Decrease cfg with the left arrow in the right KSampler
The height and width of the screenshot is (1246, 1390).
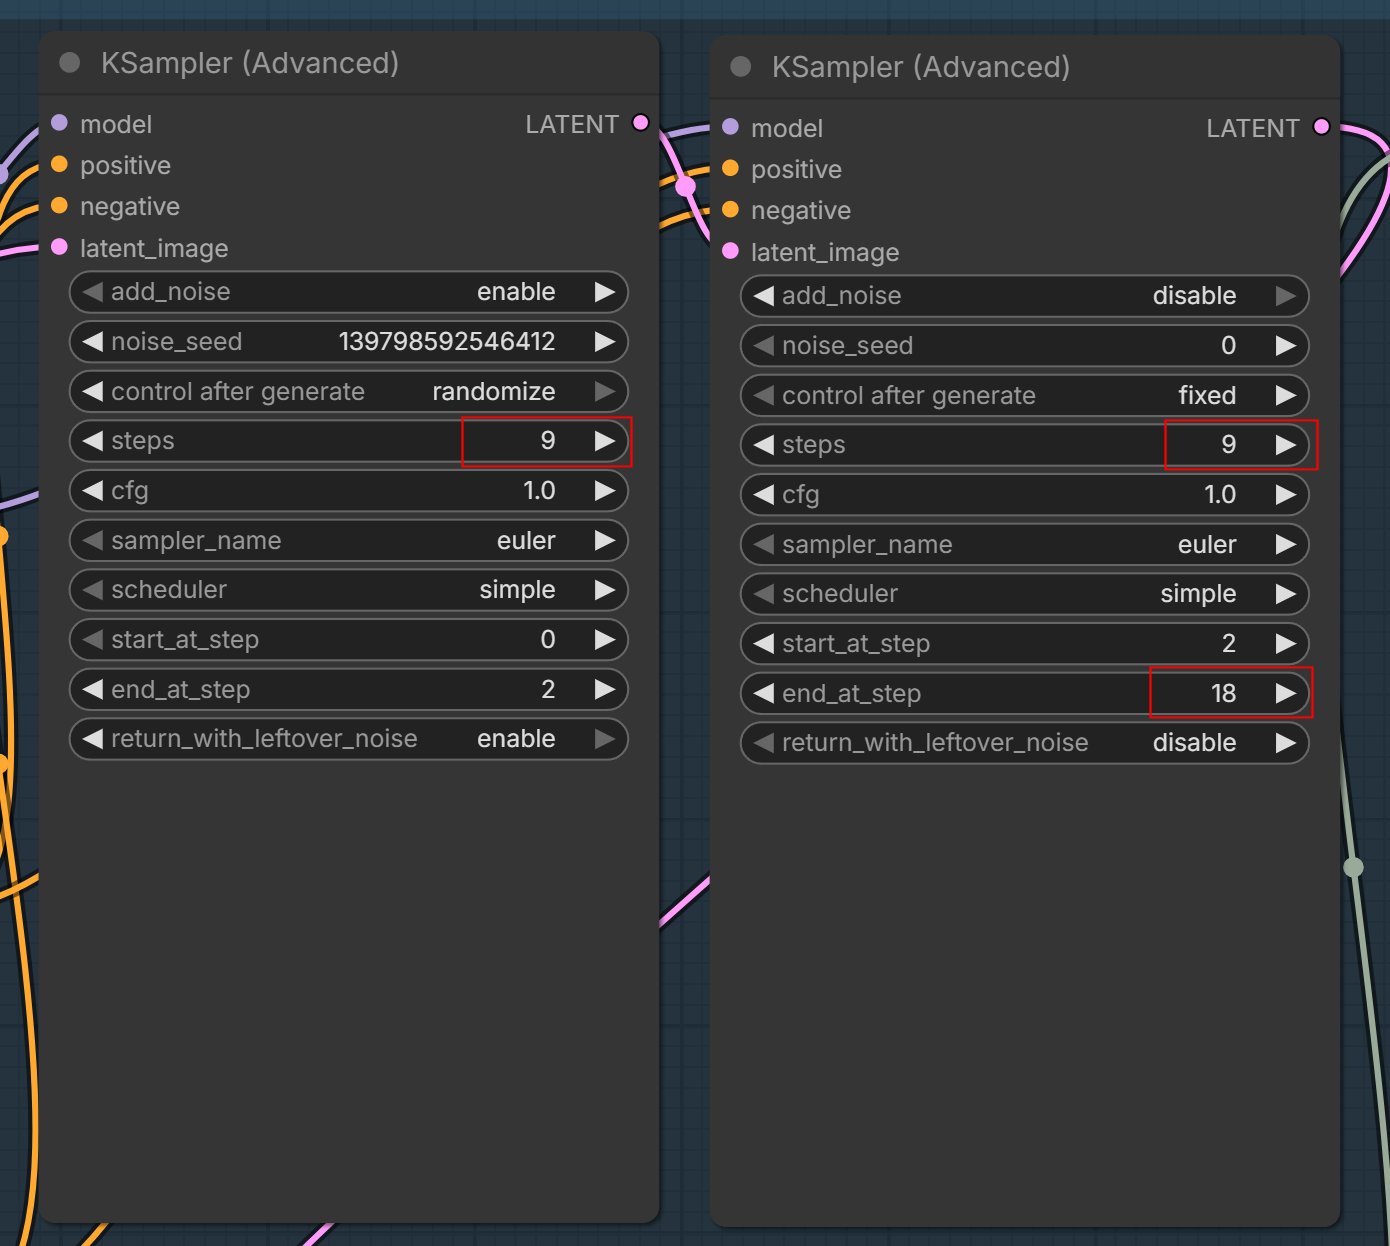click(x=764, y=495)
